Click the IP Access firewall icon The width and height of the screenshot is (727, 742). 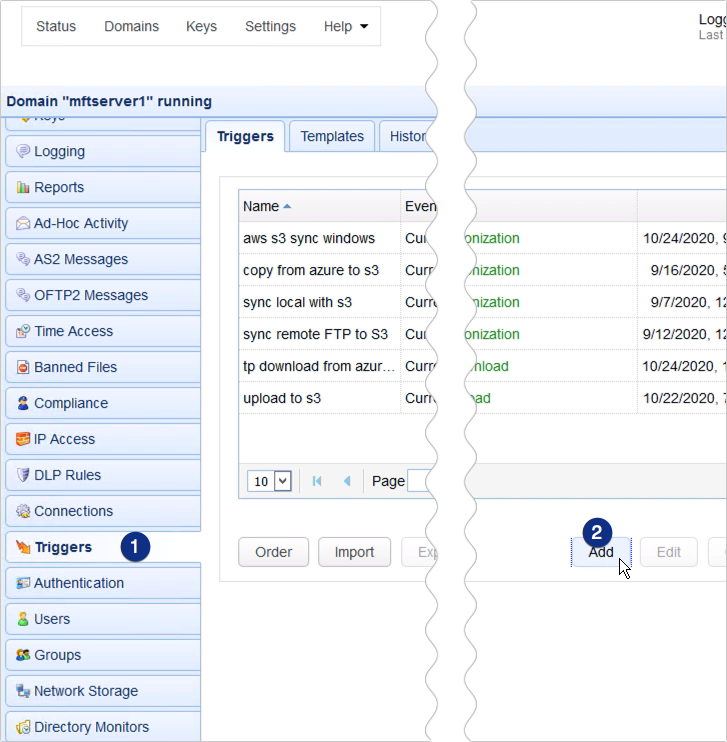coord(23,439)
